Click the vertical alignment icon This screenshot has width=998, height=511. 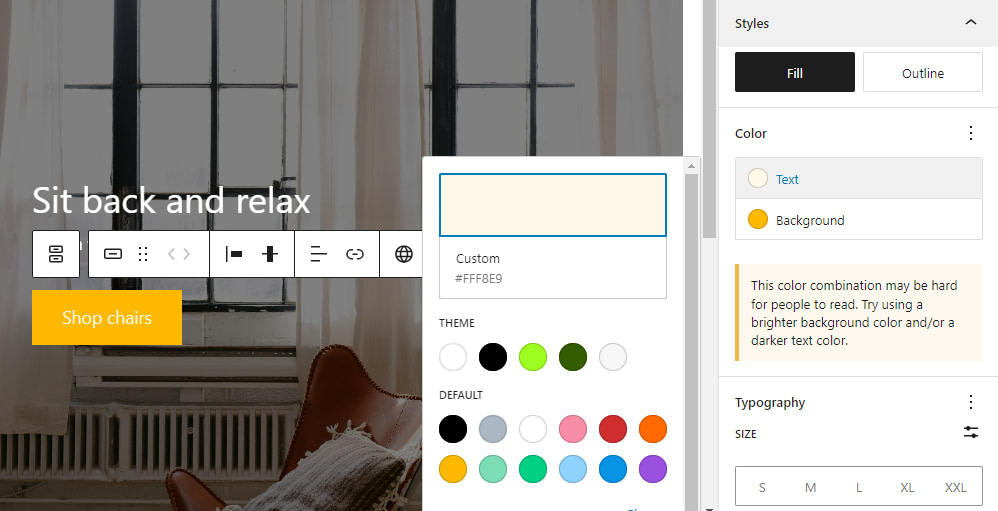click(x=270, y=254)
